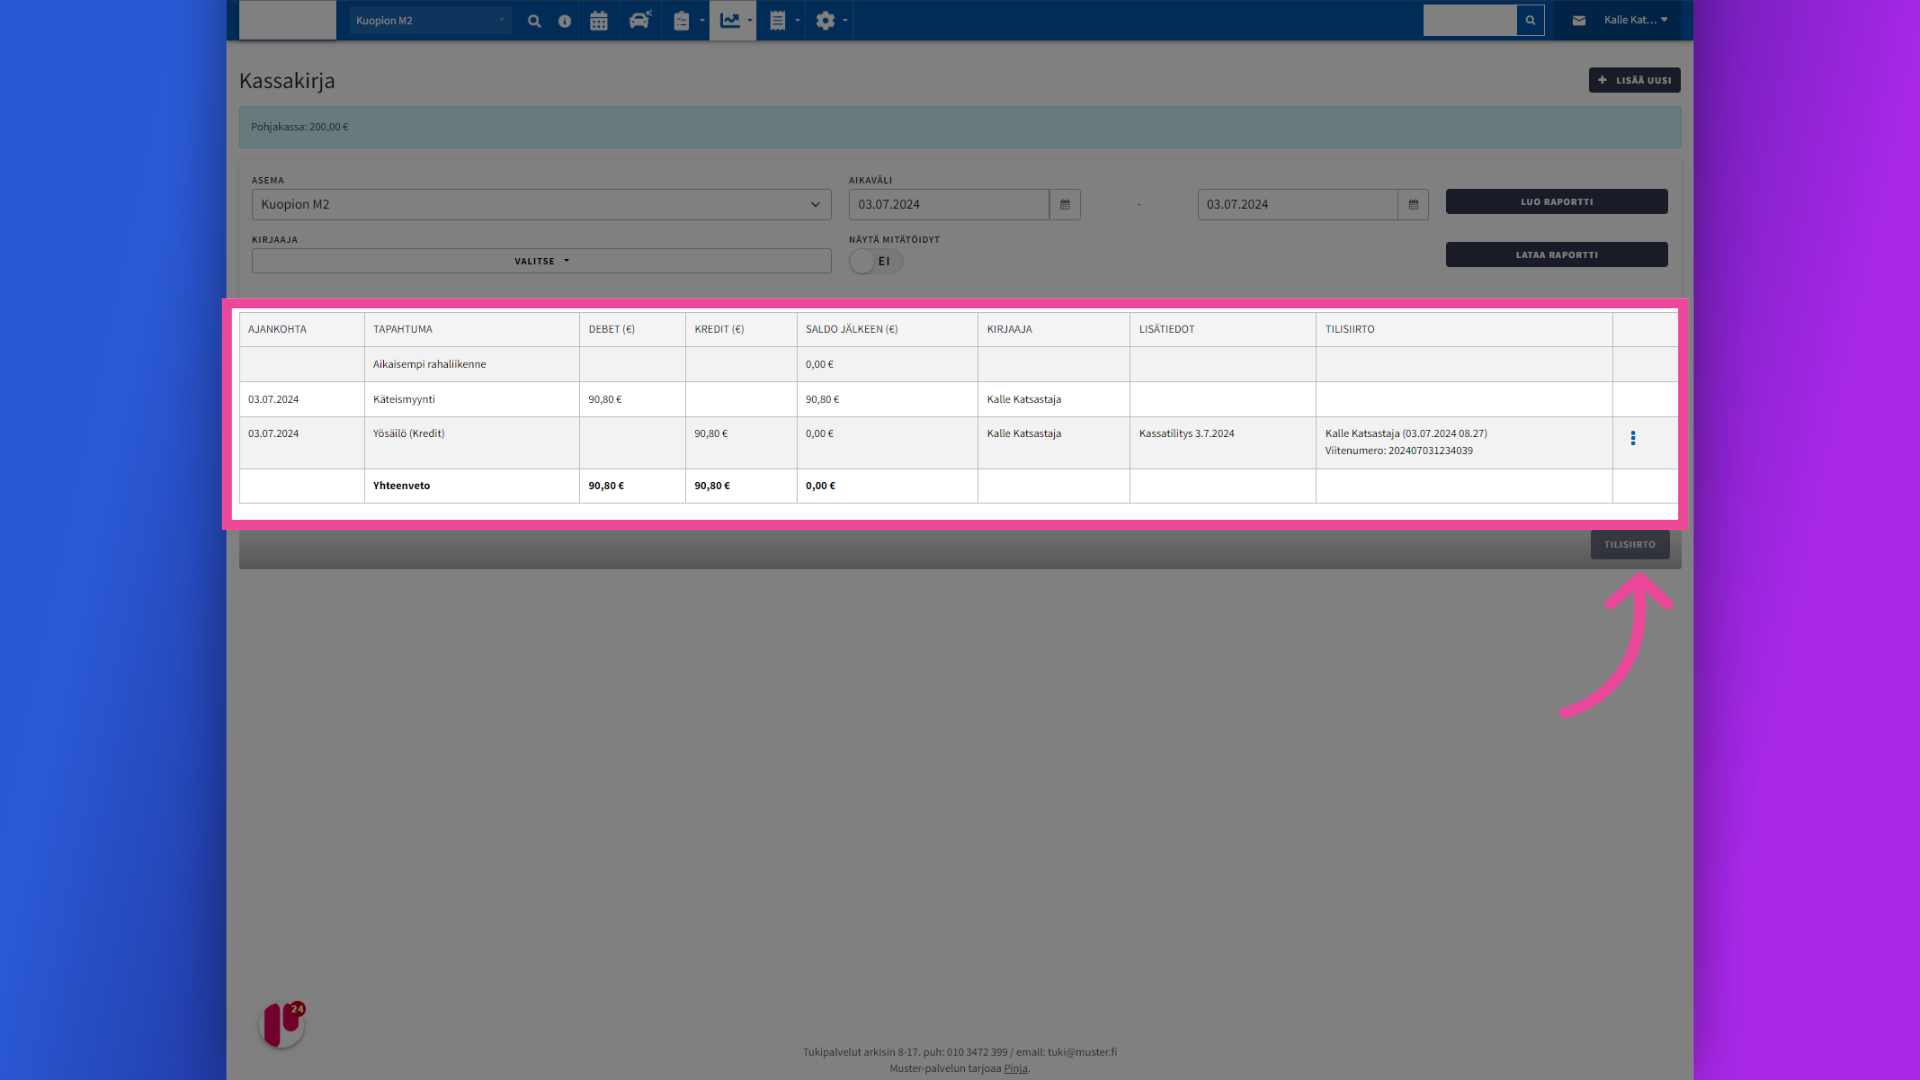The width and height of the screenshot is (1920, 1080).
Task: Click the top-right search button
Action: [x=1530, y=20]
